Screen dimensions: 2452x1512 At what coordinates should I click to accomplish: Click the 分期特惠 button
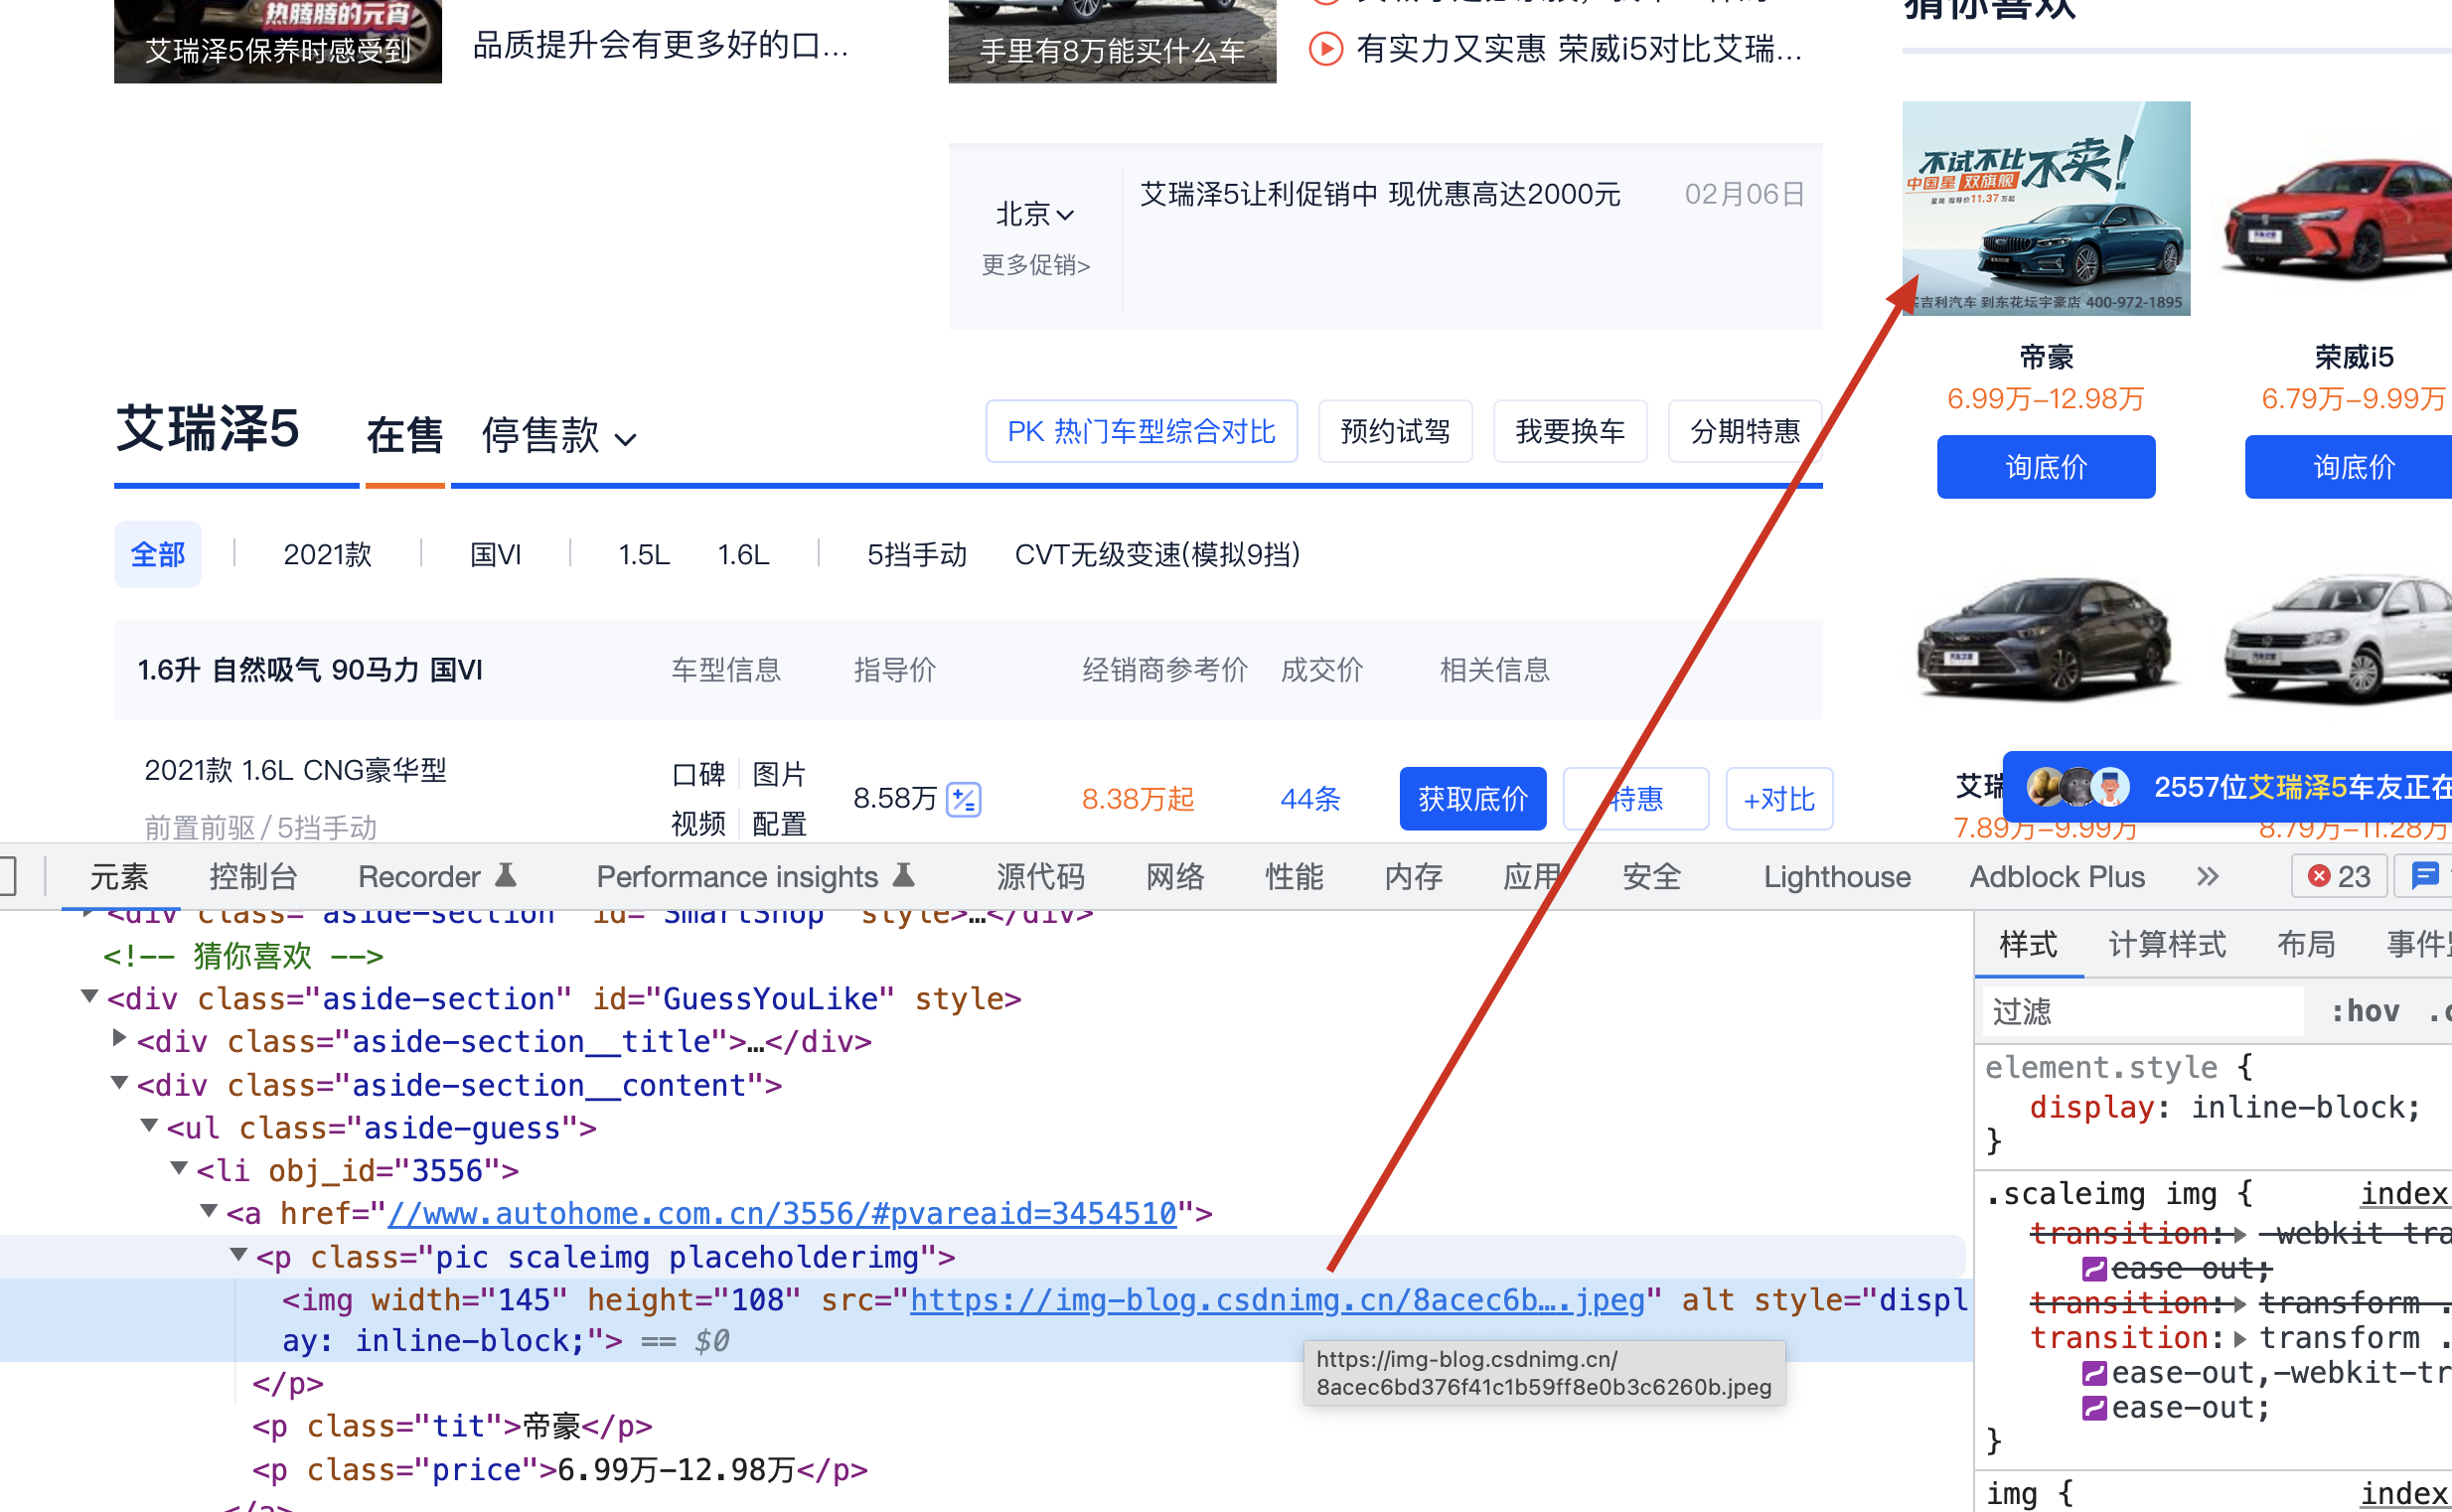tap(1745, 431)
